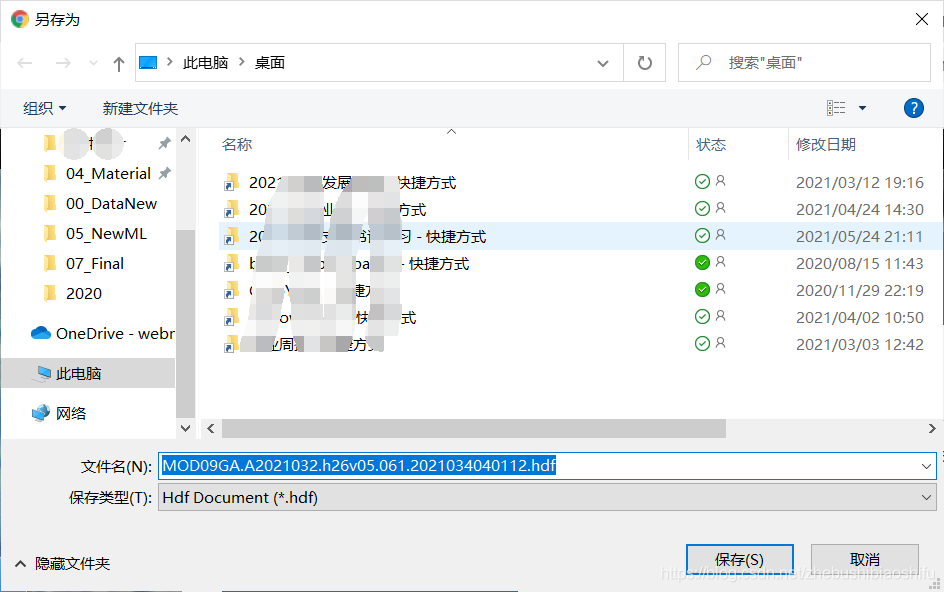Click the 文件名 input field
This screenshot has width=944, height=592.
click(547, 466)
